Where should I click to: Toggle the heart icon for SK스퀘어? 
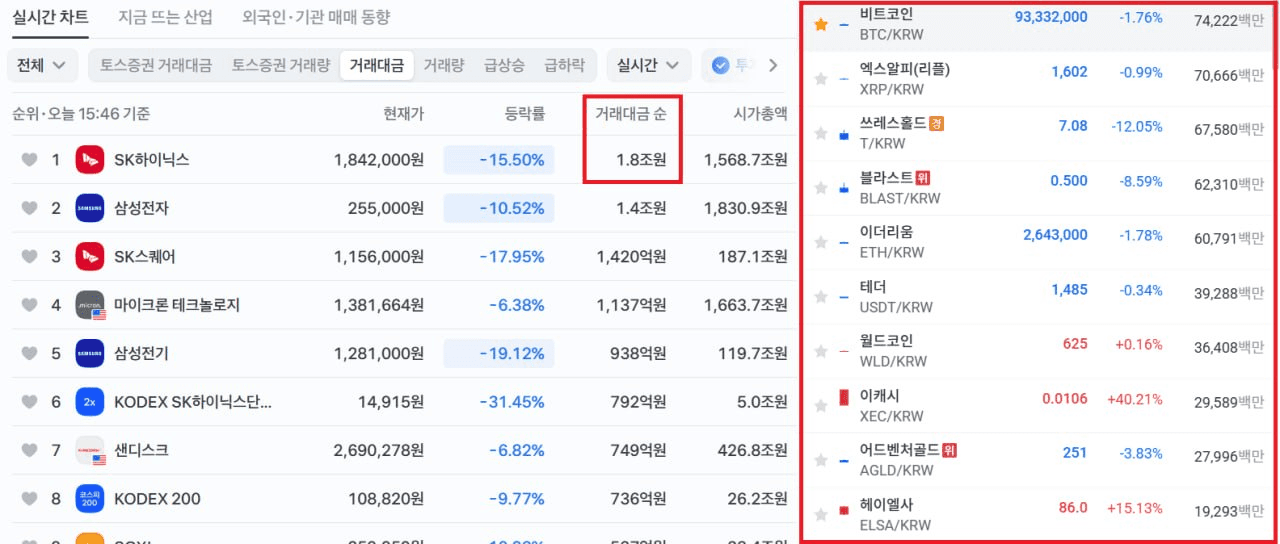point(29,257)
